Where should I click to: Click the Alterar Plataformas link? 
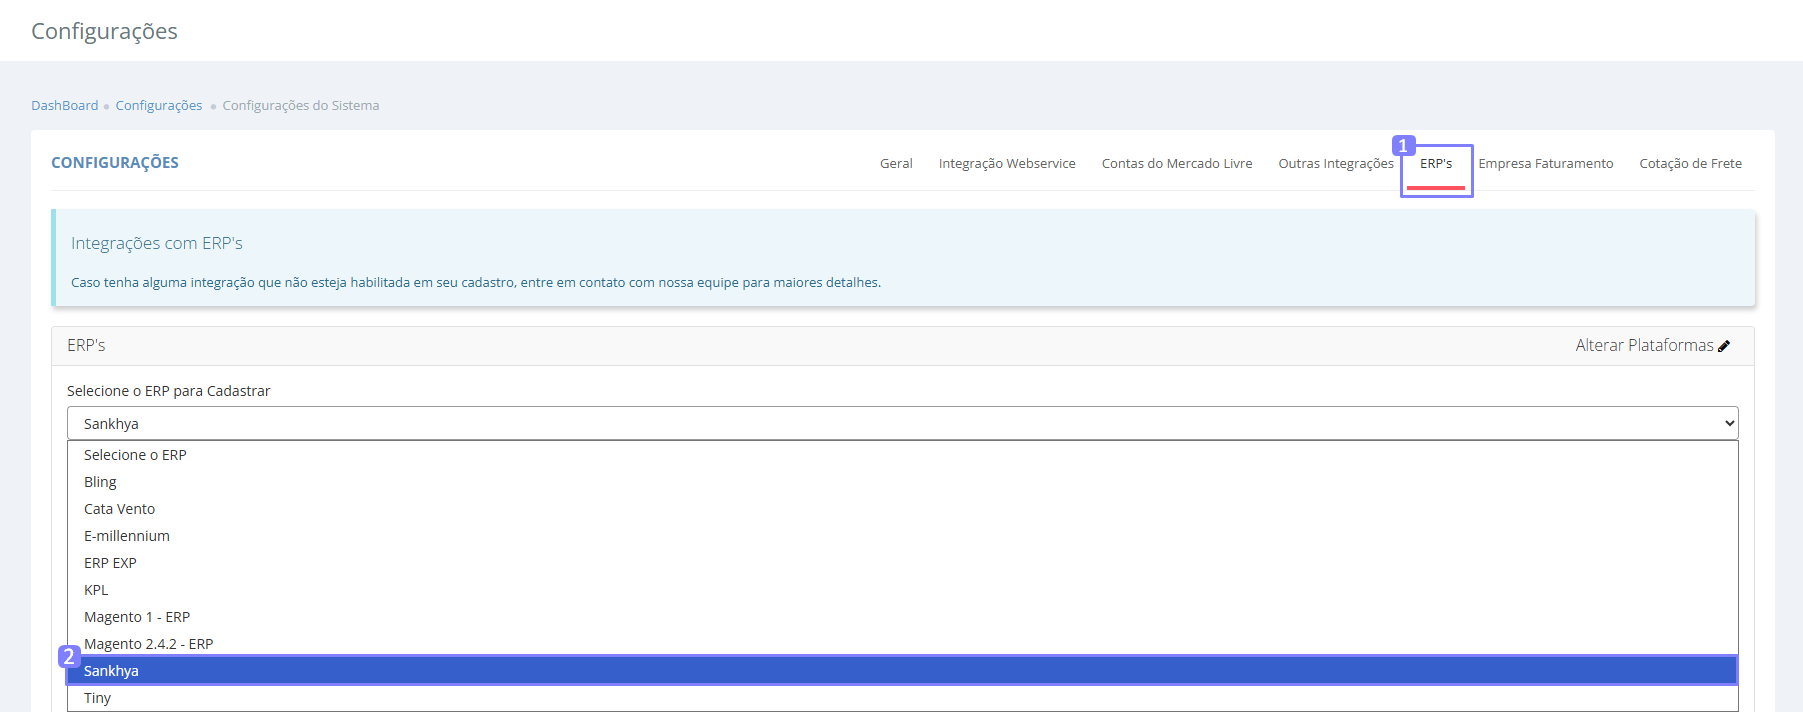(x=1645, y=345)
